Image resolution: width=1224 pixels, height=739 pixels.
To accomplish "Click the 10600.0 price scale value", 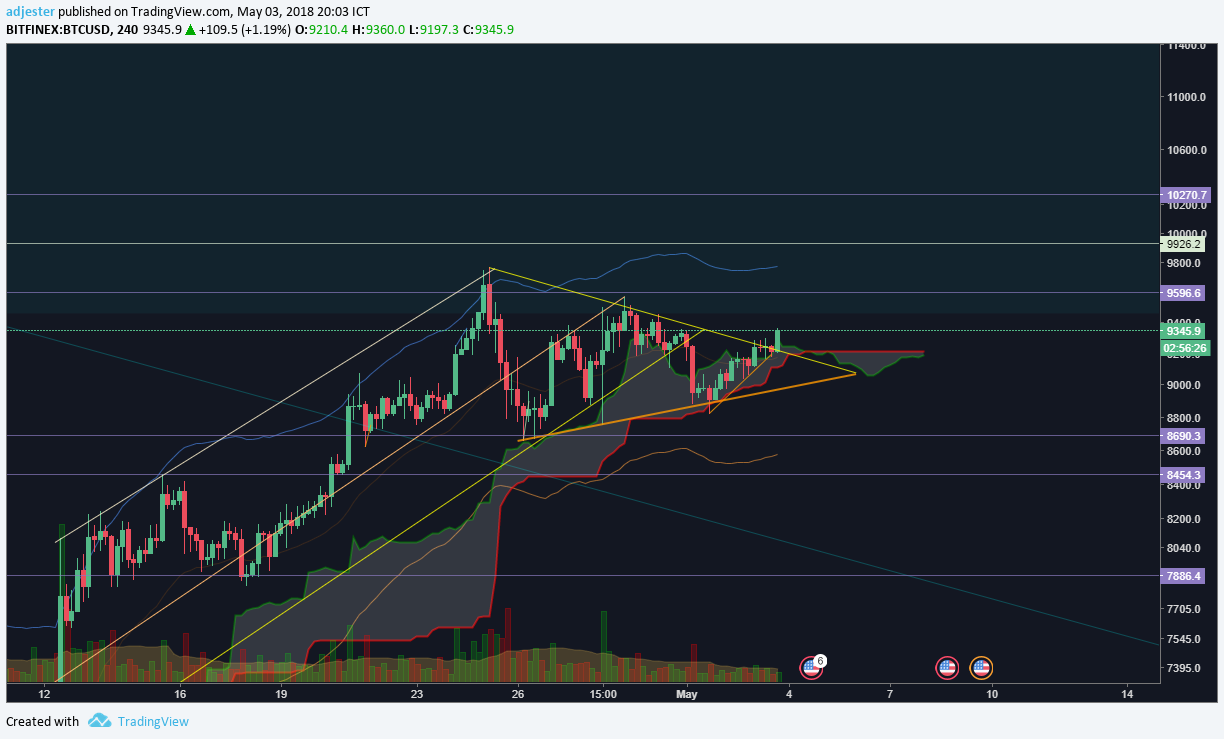I will coord(1186,150).
